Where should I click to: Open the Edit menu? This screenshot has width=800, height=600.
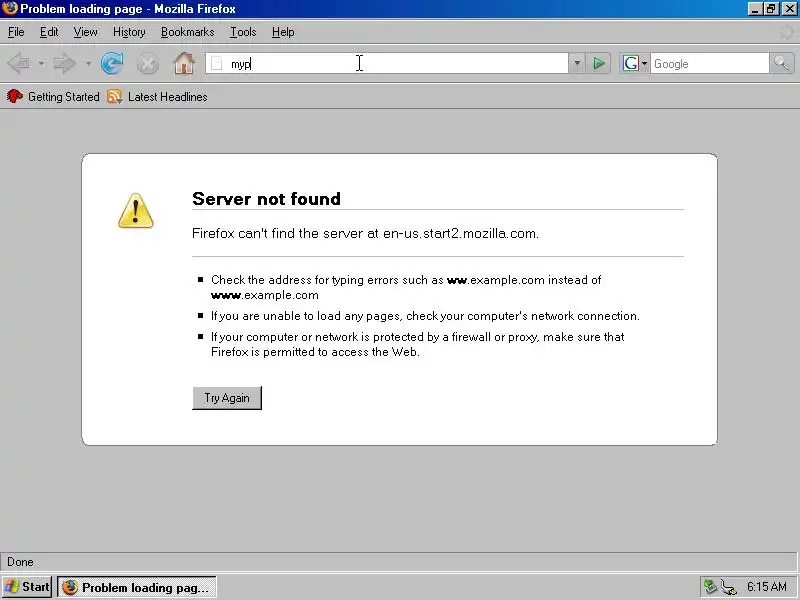49,32
